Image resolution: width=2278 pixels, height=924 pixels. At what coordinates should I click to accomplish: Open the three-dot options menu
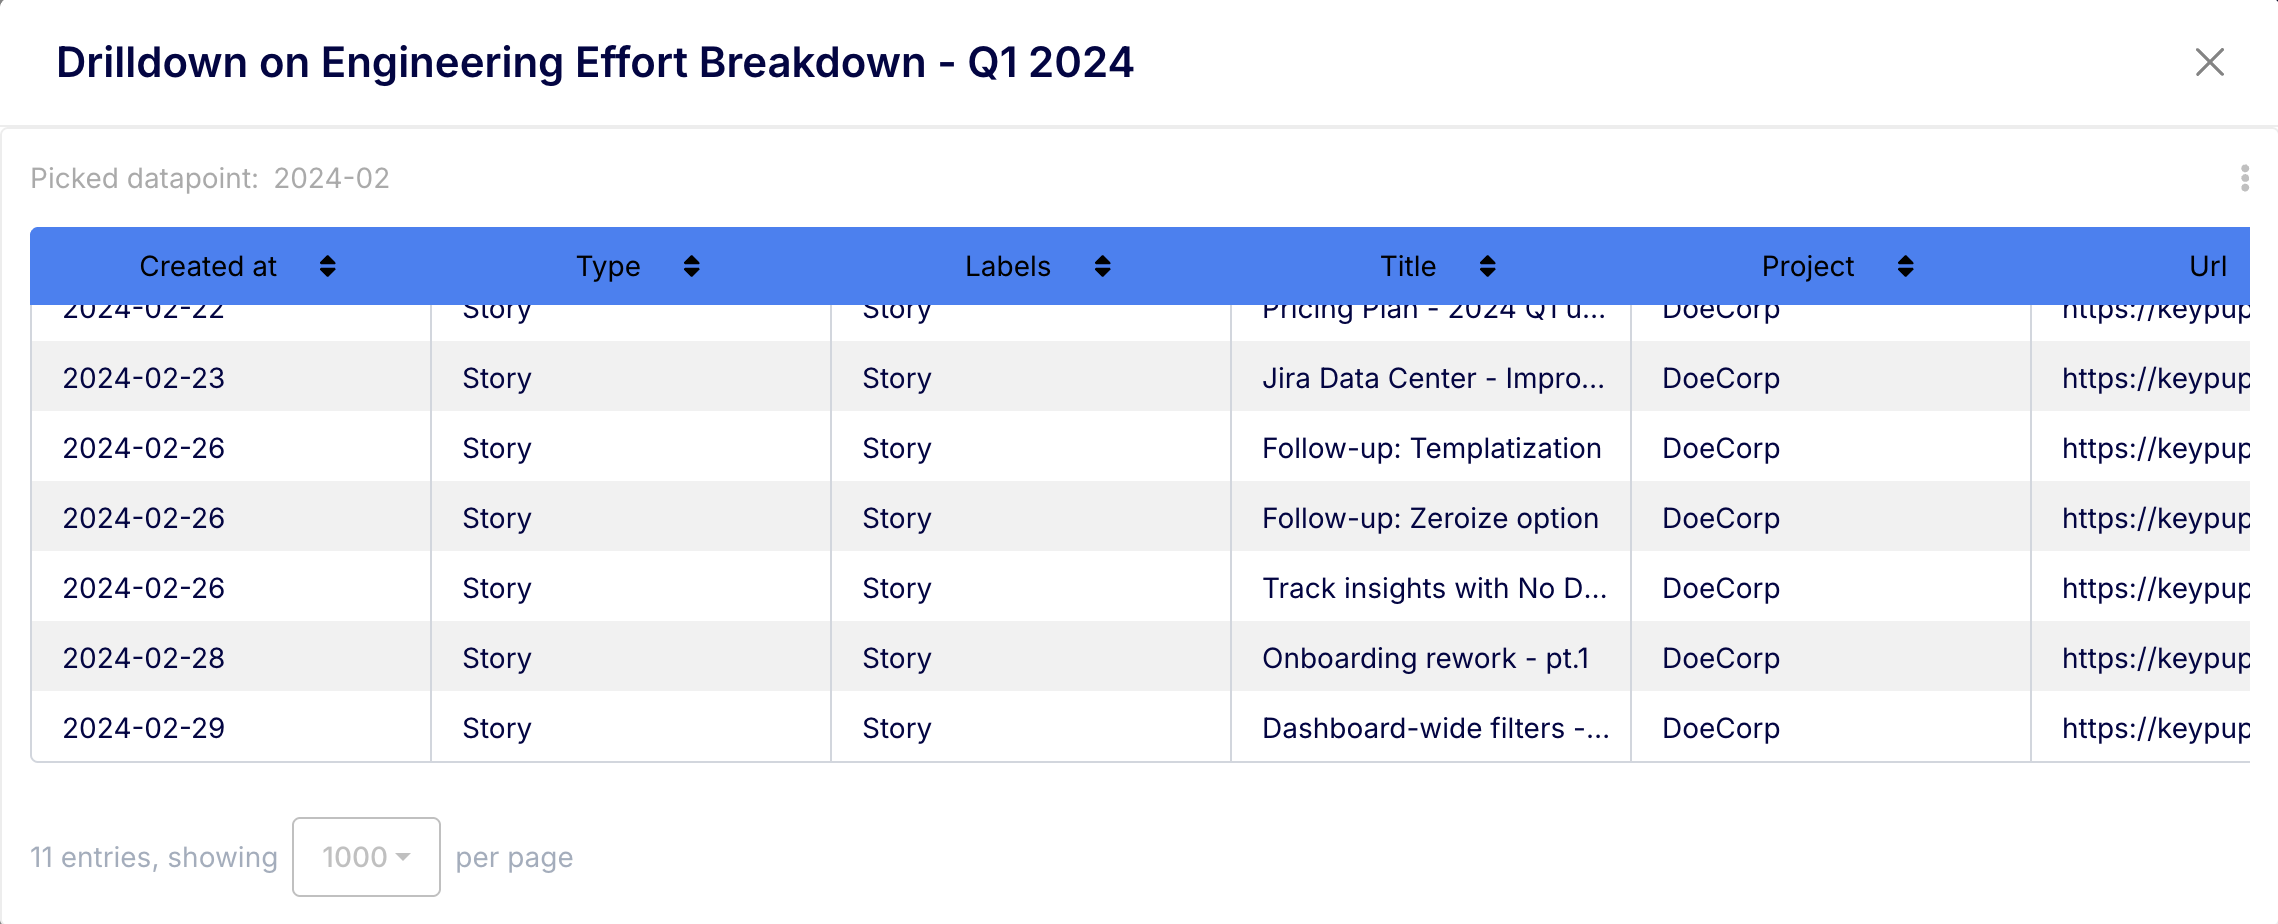(2245, 178)
